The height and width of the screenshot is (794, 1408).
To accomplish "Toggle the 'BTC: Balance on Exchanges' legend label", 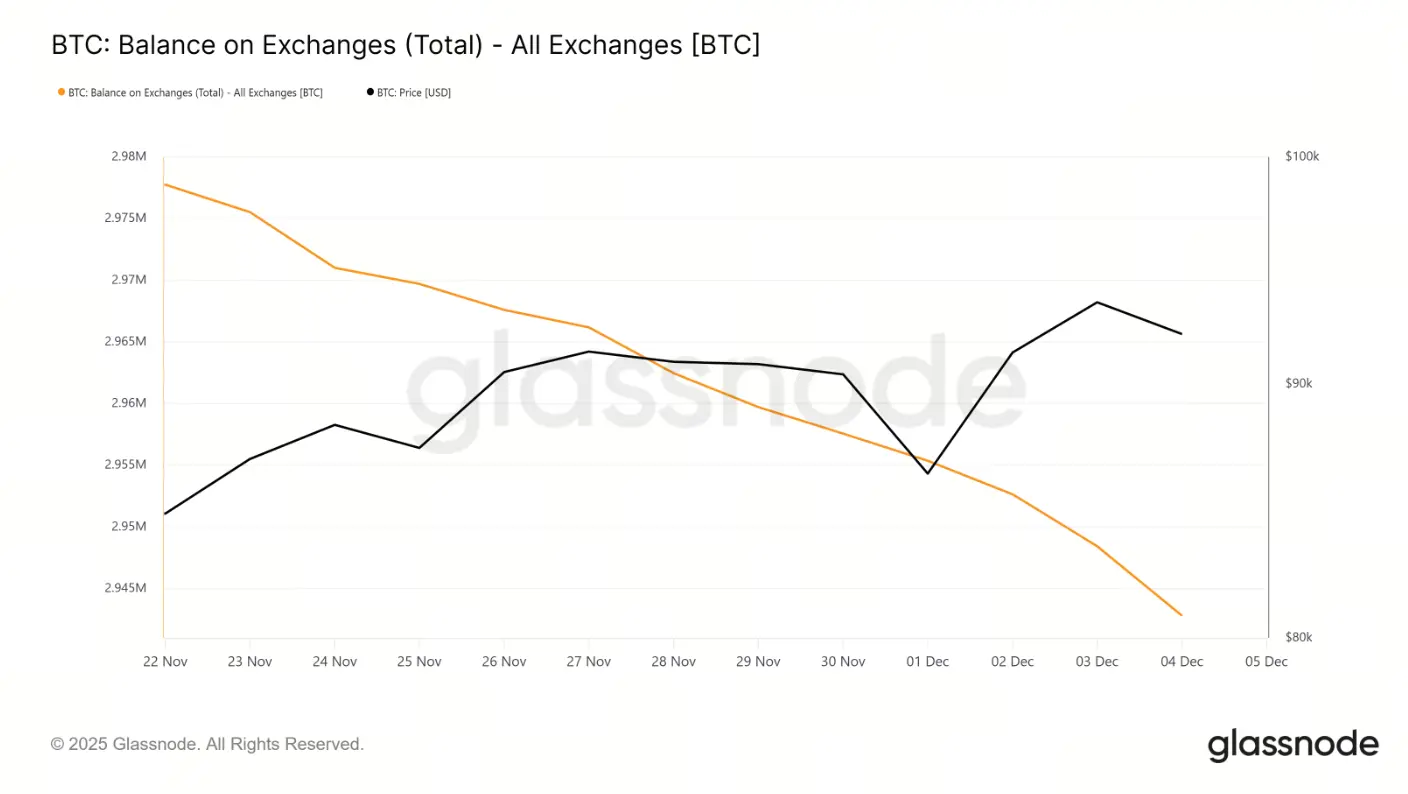I will [195, 93].
